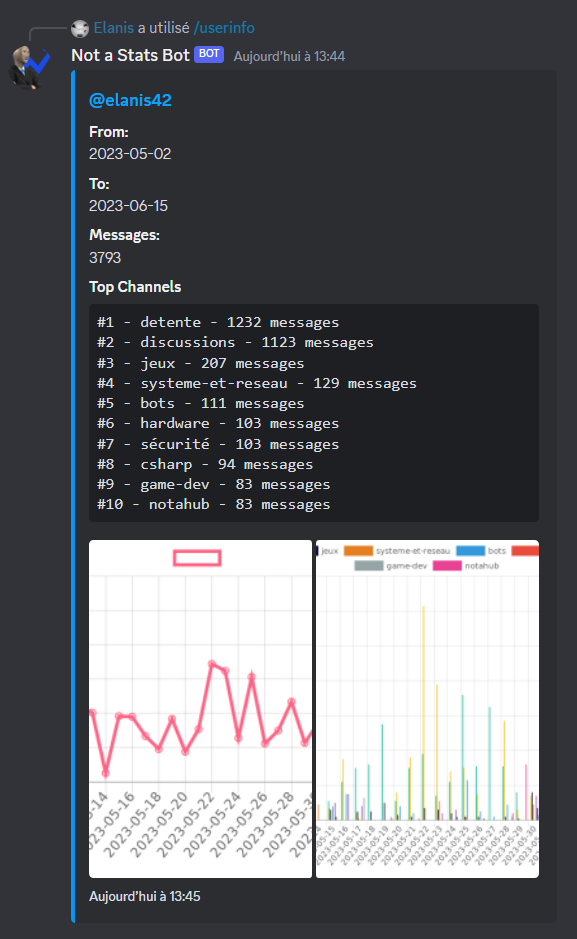Click the lowest point on line chart
This screenshot has height=939, width=577.
click(x=106, y=773)
